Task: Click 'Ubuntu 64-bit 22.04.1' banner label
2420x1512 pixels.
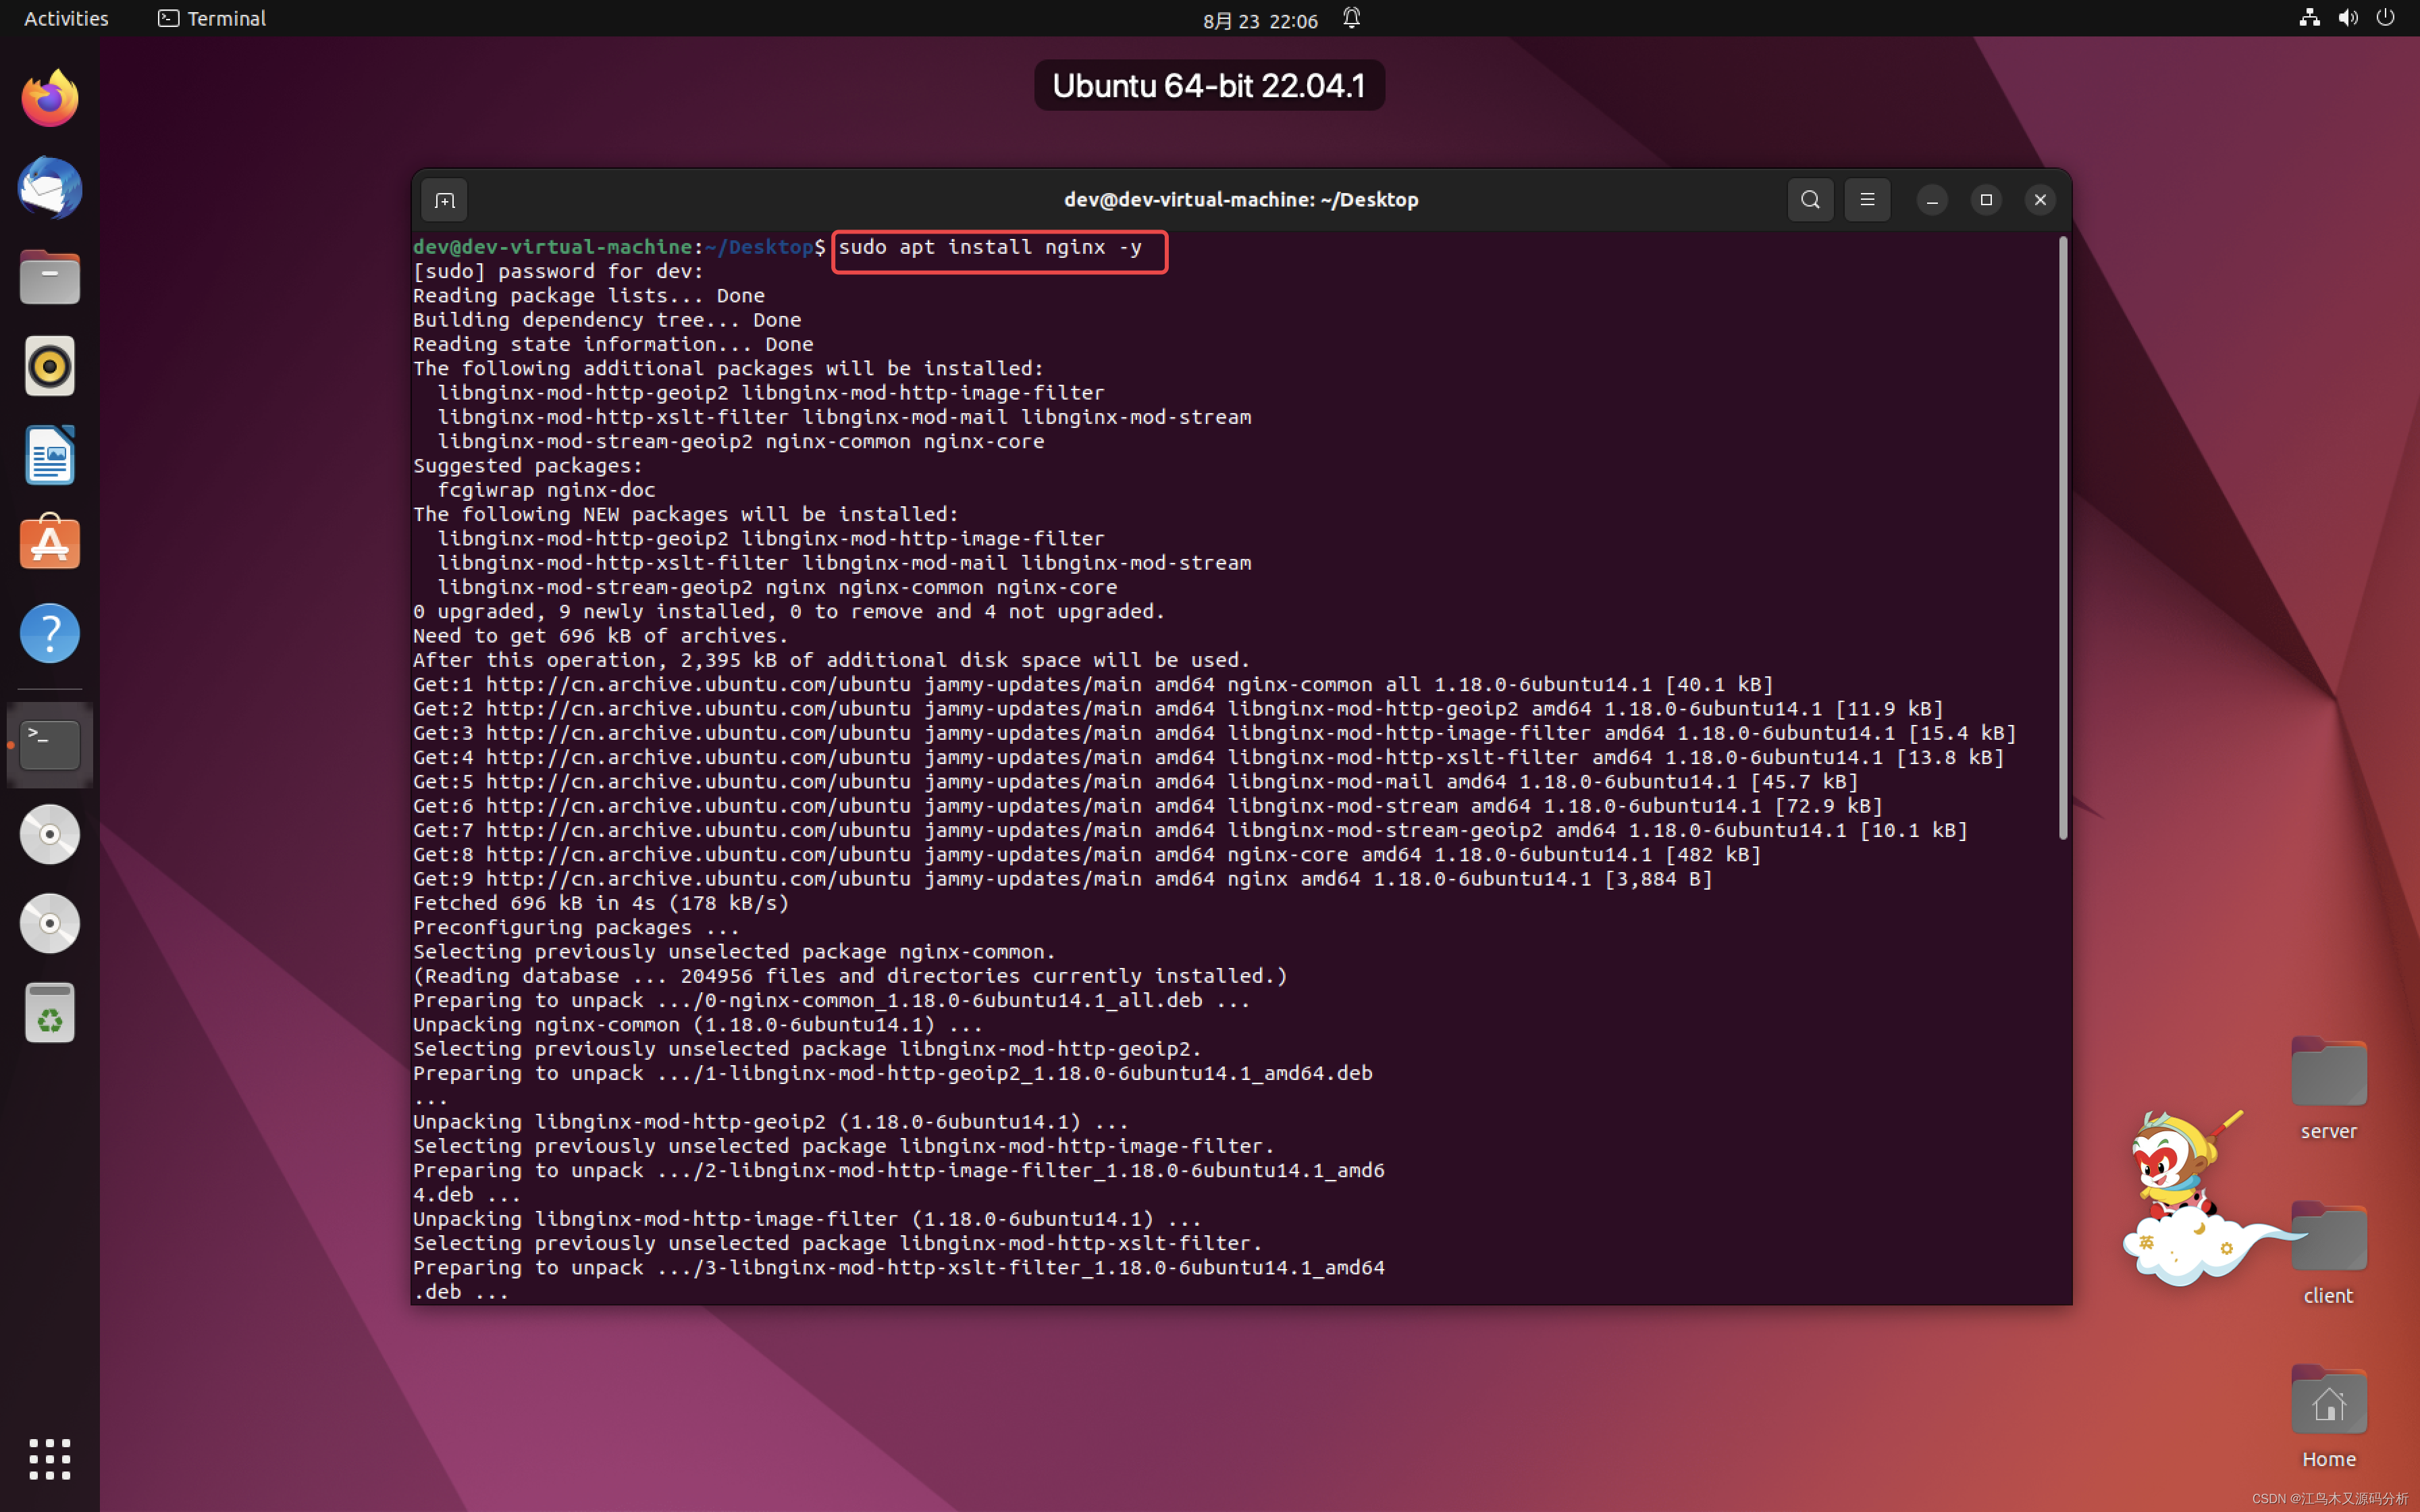Action: [1209, 85]
